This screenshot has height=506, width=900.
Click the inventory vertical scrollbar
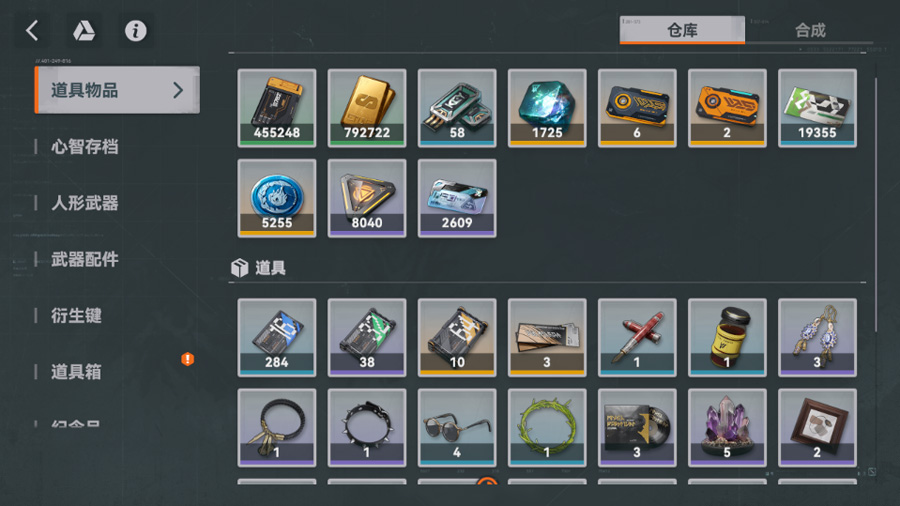click(876, 205)
